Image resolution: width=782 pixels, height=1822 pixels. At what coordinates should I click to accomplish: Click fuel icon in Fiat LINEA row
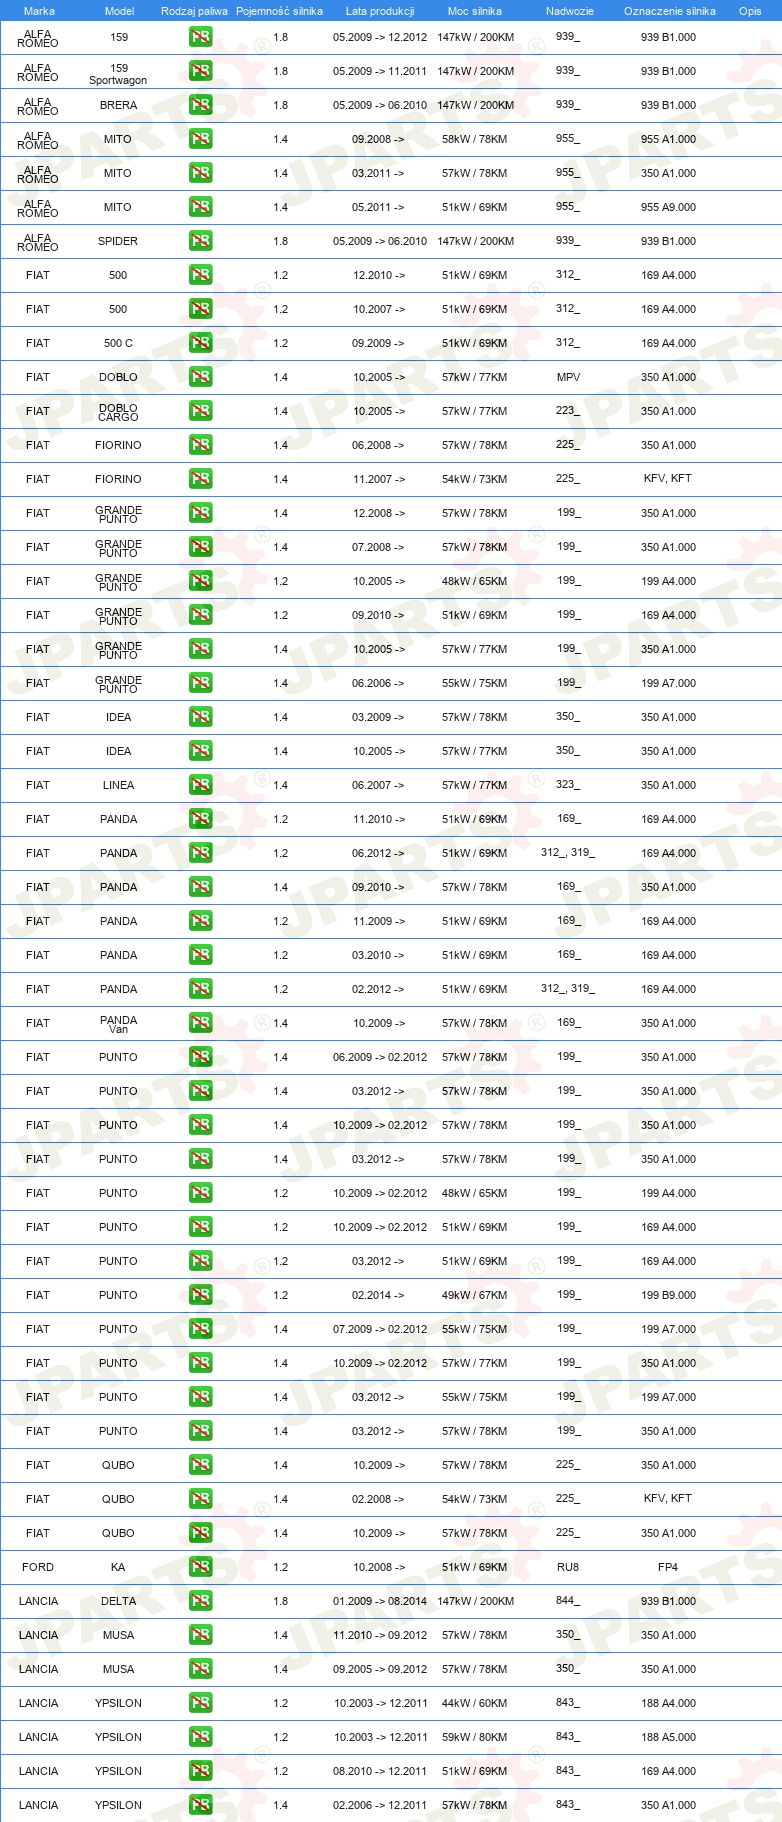[x=200, y=785]
